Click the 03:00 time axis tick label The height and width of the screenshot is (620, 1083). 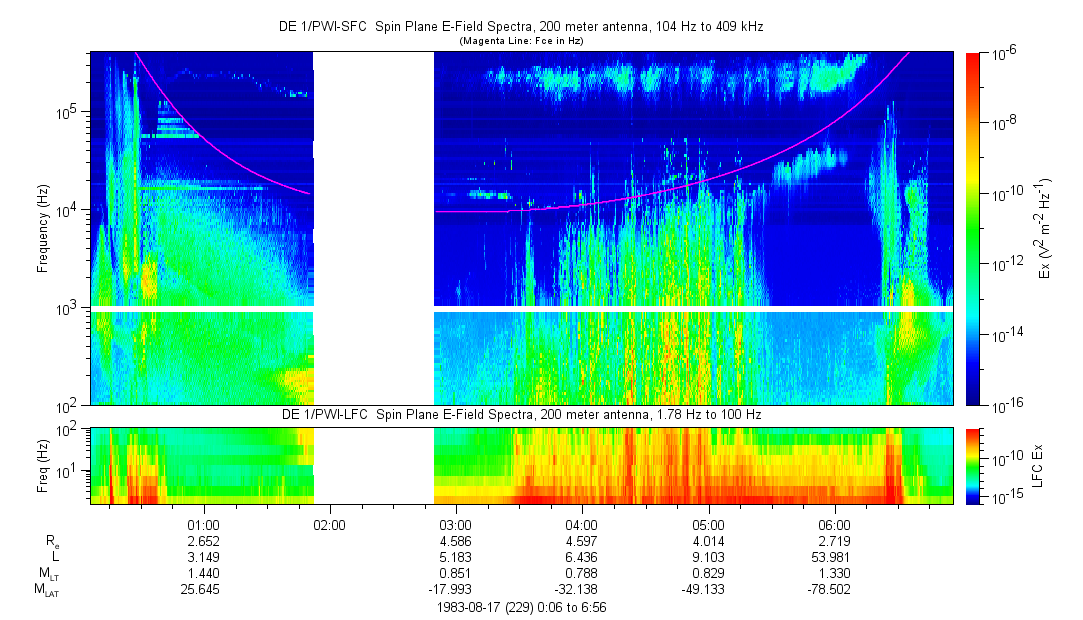coord(456,524)
